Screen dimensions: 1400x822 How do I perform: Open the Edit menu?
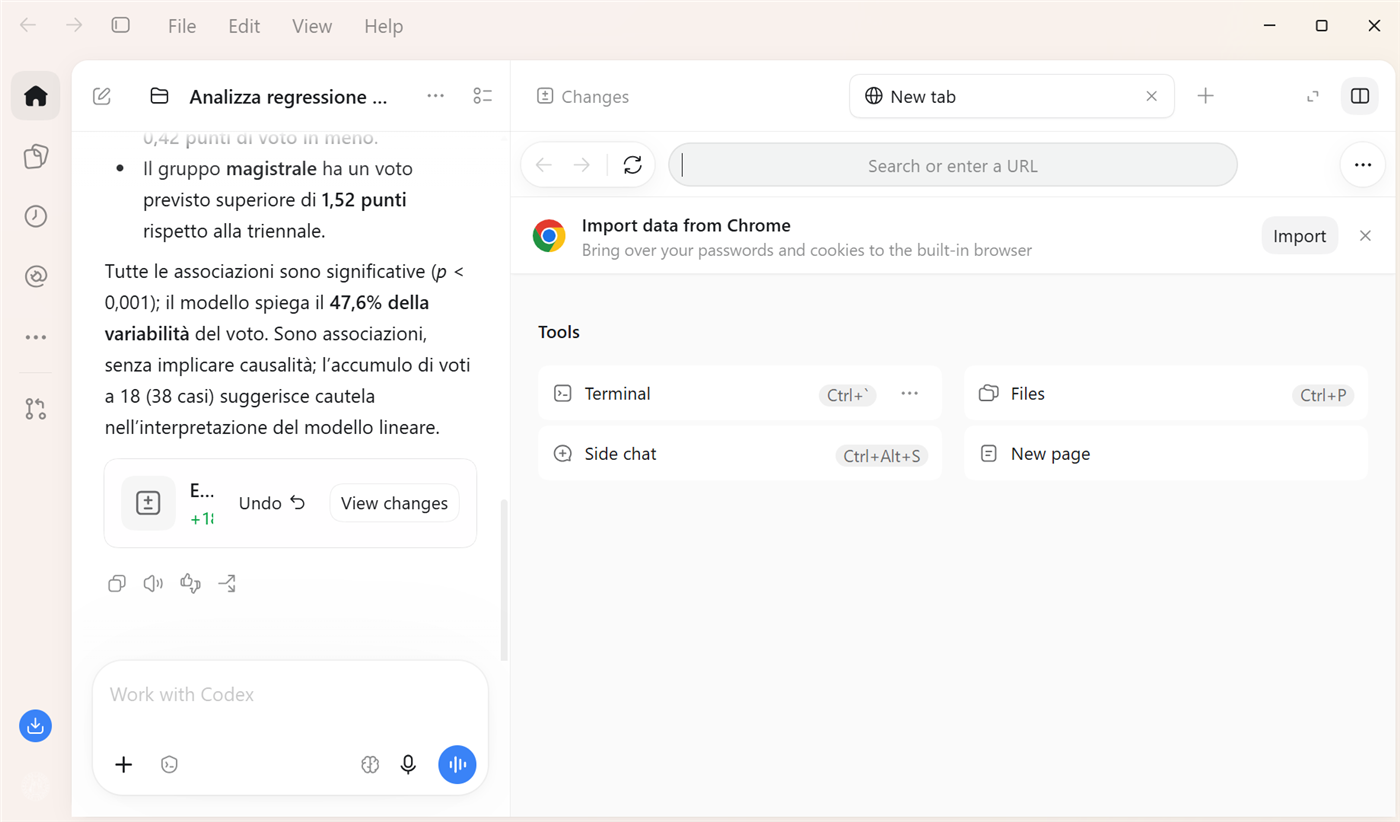(x=244, y=27)
